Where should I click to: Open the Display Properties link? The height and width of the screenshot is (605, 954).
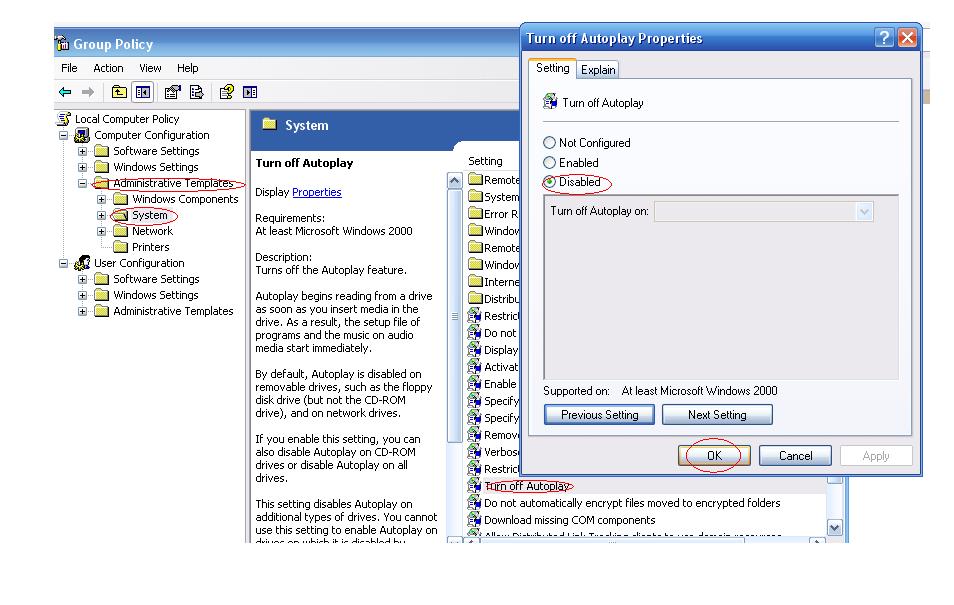coord(316,192)
